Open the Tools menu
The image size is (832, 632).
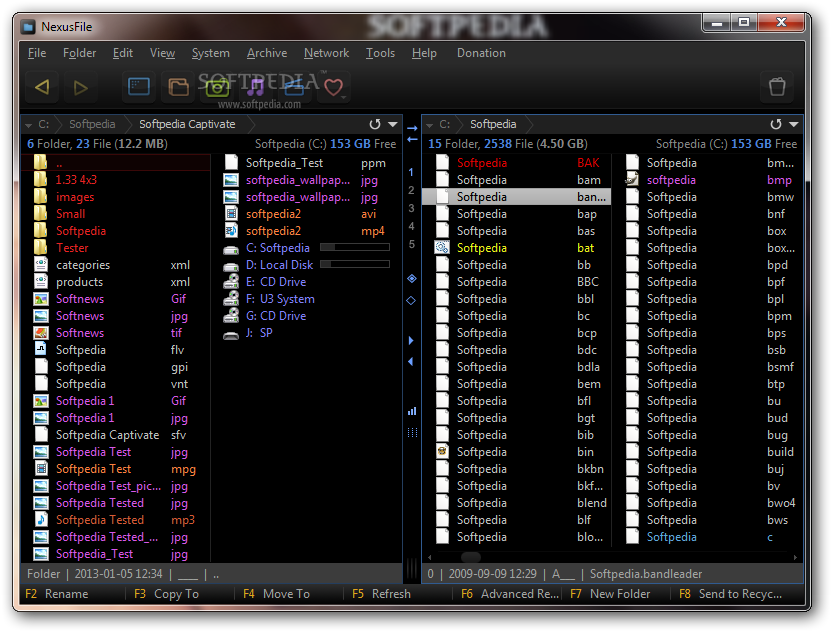point(380,53)
